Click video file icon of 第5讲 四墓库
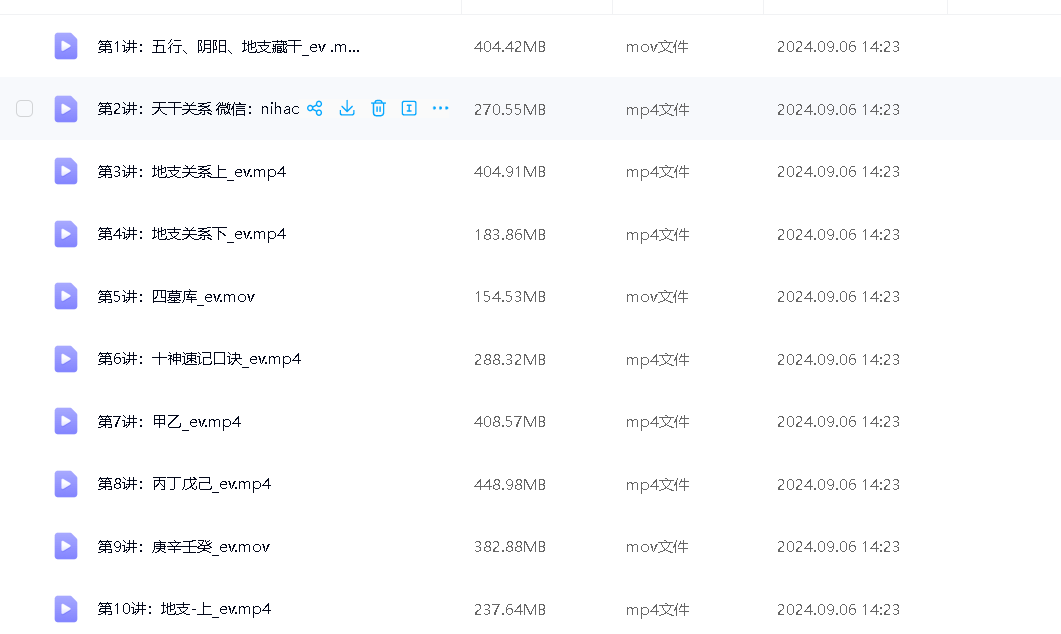This screenshot has height=634, width=1061. coord(66,297)
